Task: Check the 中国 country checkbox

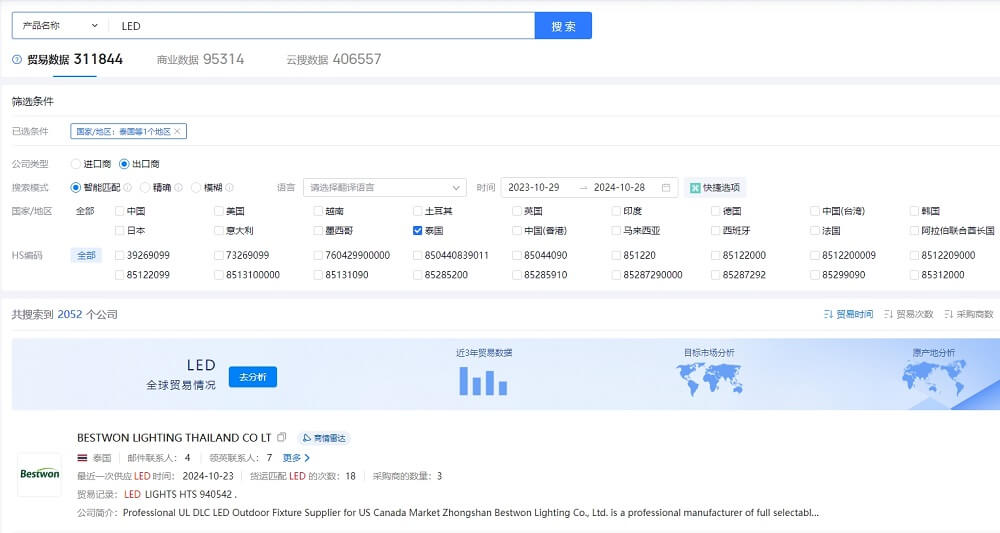Action: (x=119, y=211)
